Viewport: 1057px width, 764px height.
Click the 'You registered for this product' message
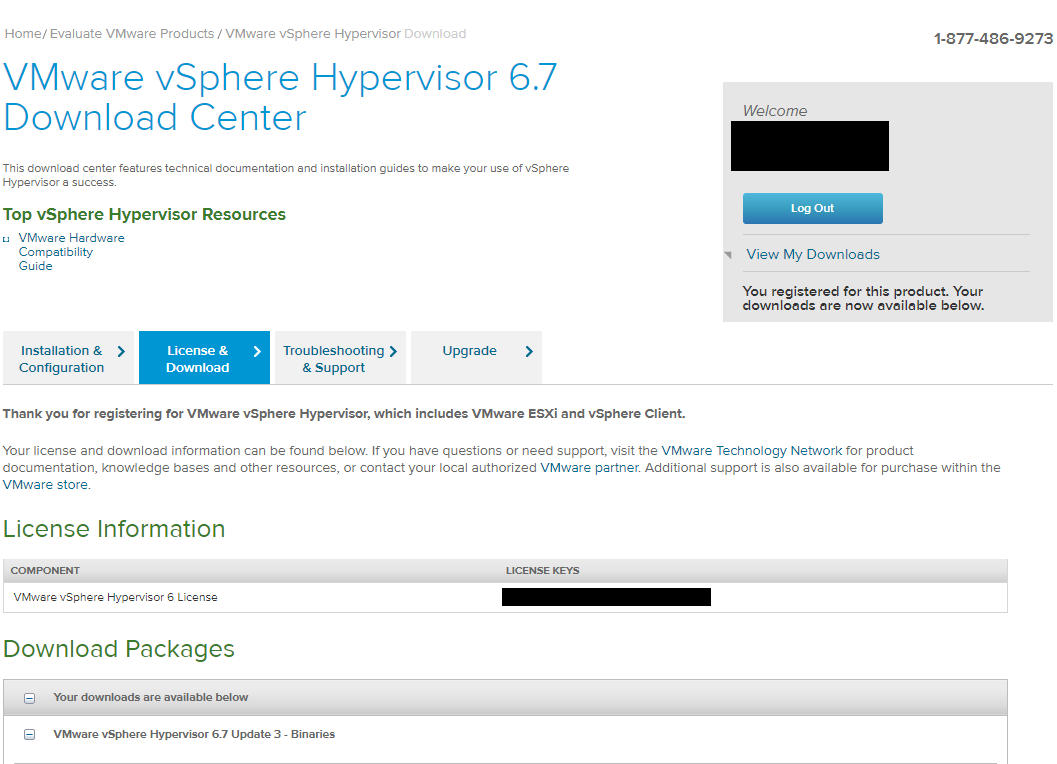(x=863, y=298)
